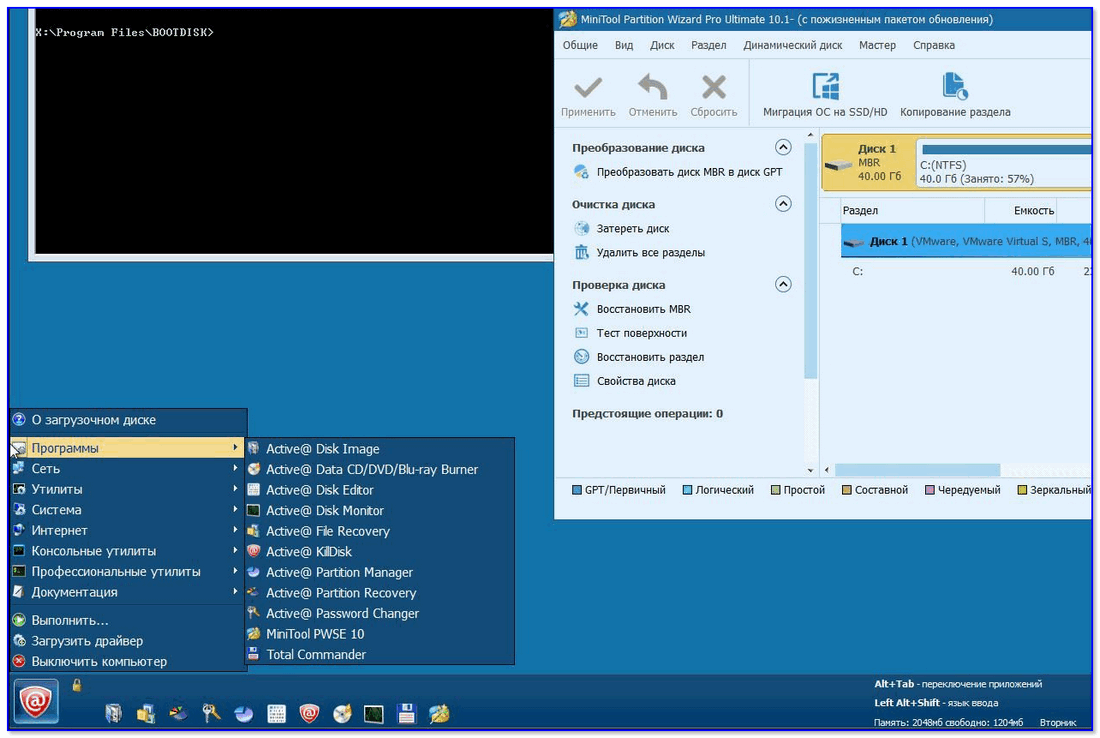The width and height of the screenshot is (1100, 738).
Task: Click Восстановить MBR link
Action: click(x=643, y=309)
